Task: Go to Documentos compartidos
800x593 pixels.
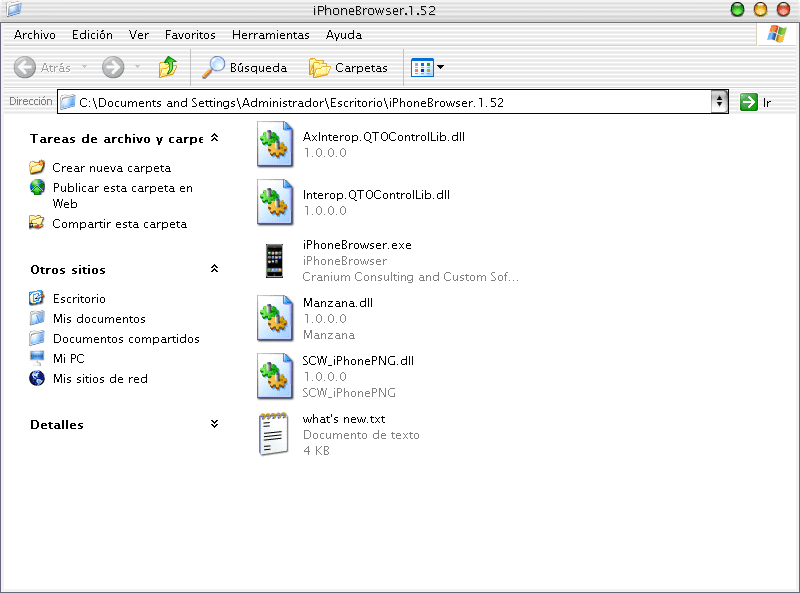Action: click(x=126, y=339)
